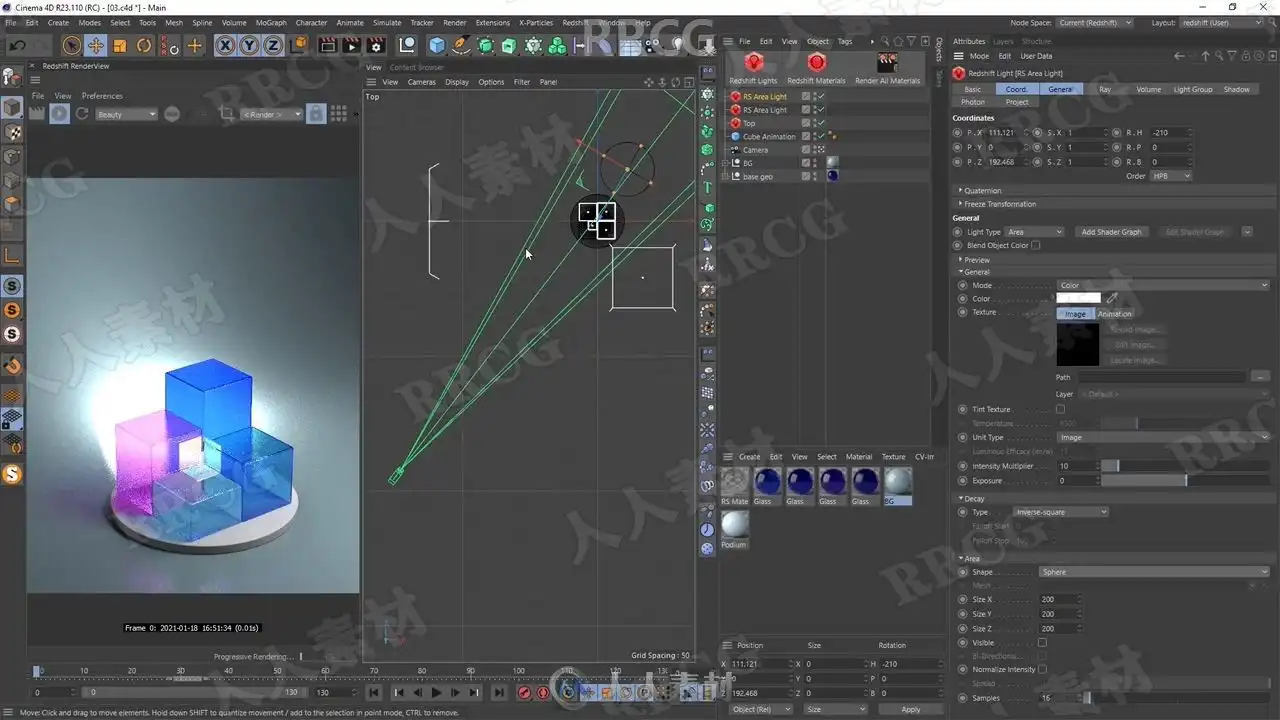Click the Coordinate System cube icon
1280x720 pixels.
tap(297, 45)
